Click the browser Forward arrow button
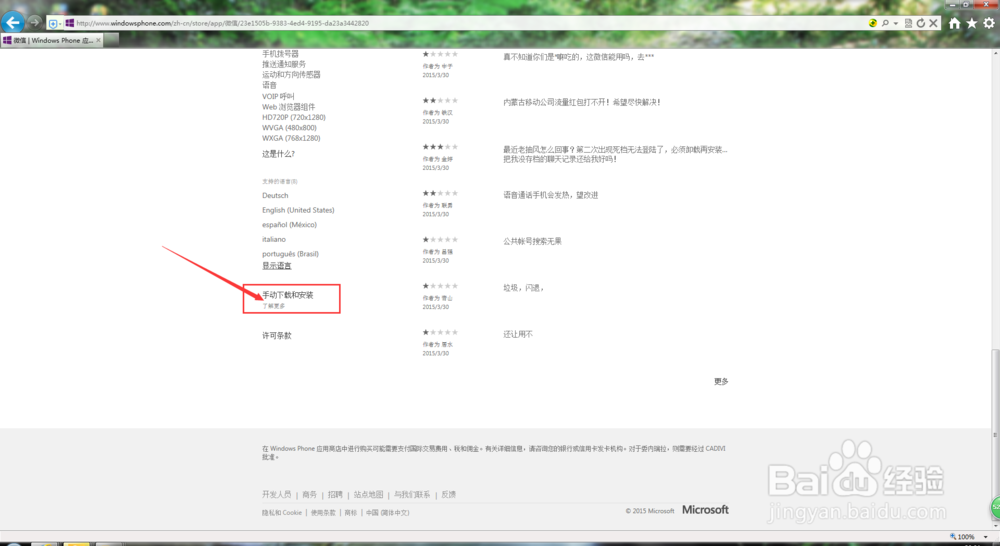The width and height of the screenshot is (1000, 546). tap(35, 22)
